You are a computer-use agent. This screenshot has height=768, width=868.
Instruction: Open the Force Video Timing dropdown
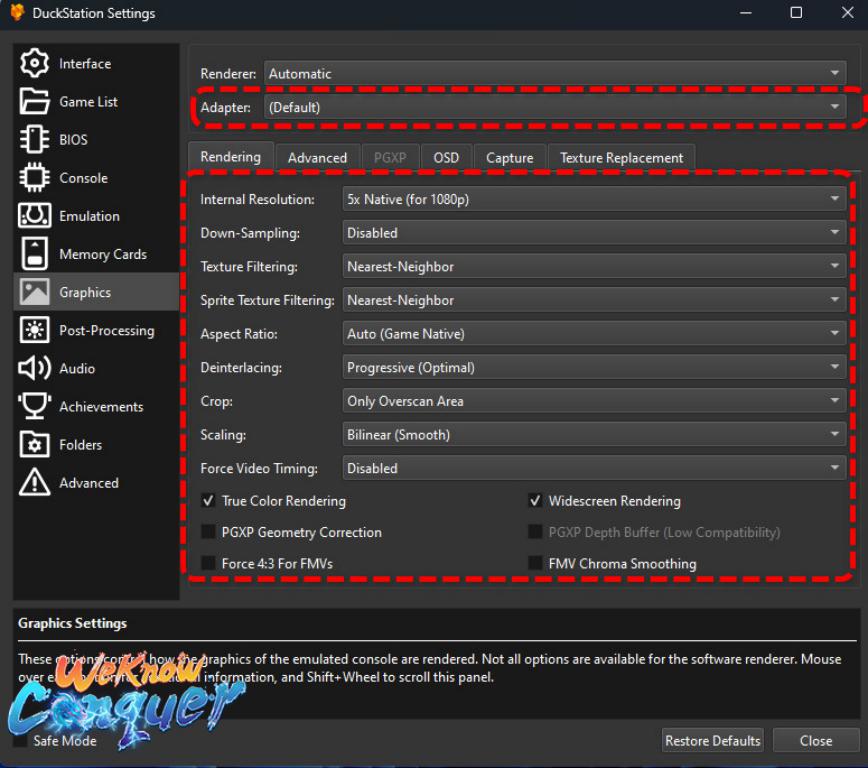coord(594,468)
